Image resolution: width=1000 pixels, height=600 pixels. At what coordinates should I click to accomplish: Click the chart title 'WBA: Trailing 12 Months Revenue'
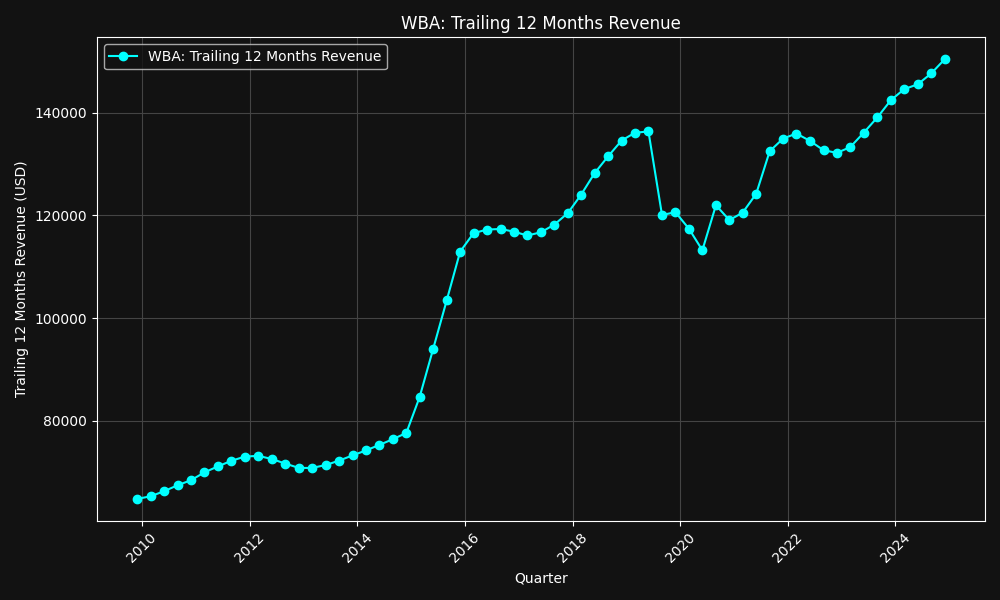[540, 23]
